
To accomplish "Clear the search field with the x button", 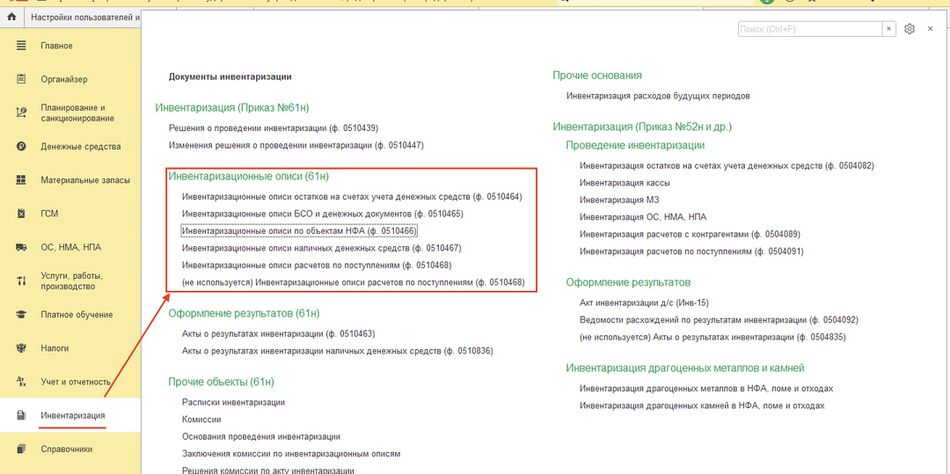I will pos(889,30).
